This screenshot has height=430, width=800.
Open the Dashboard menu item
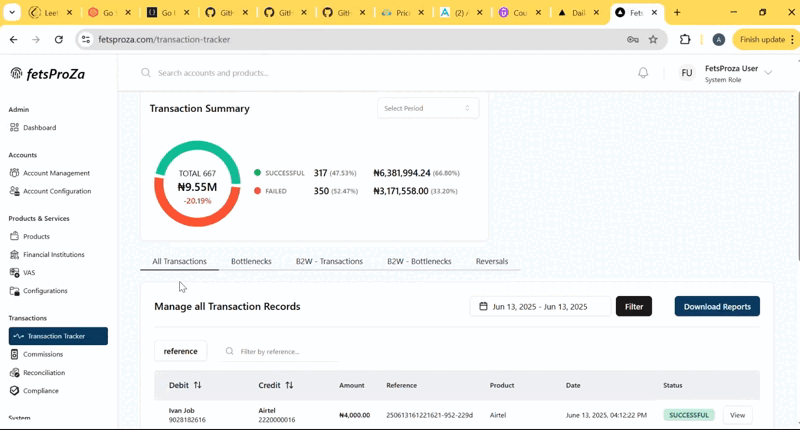(x=39, y=128)
